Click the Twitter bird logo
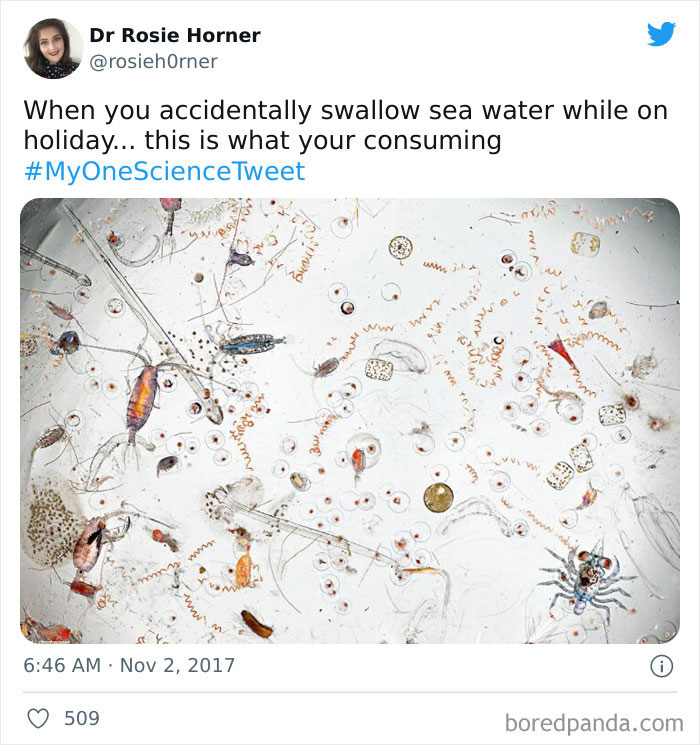 pos(661,34)
